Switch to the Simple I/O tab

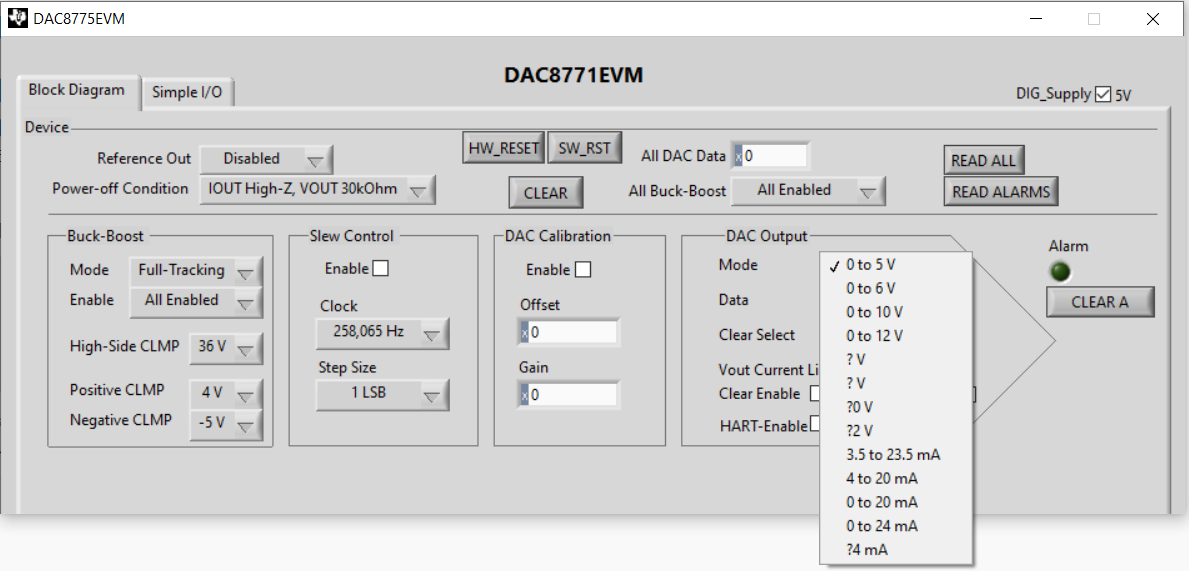pos(187,93)
